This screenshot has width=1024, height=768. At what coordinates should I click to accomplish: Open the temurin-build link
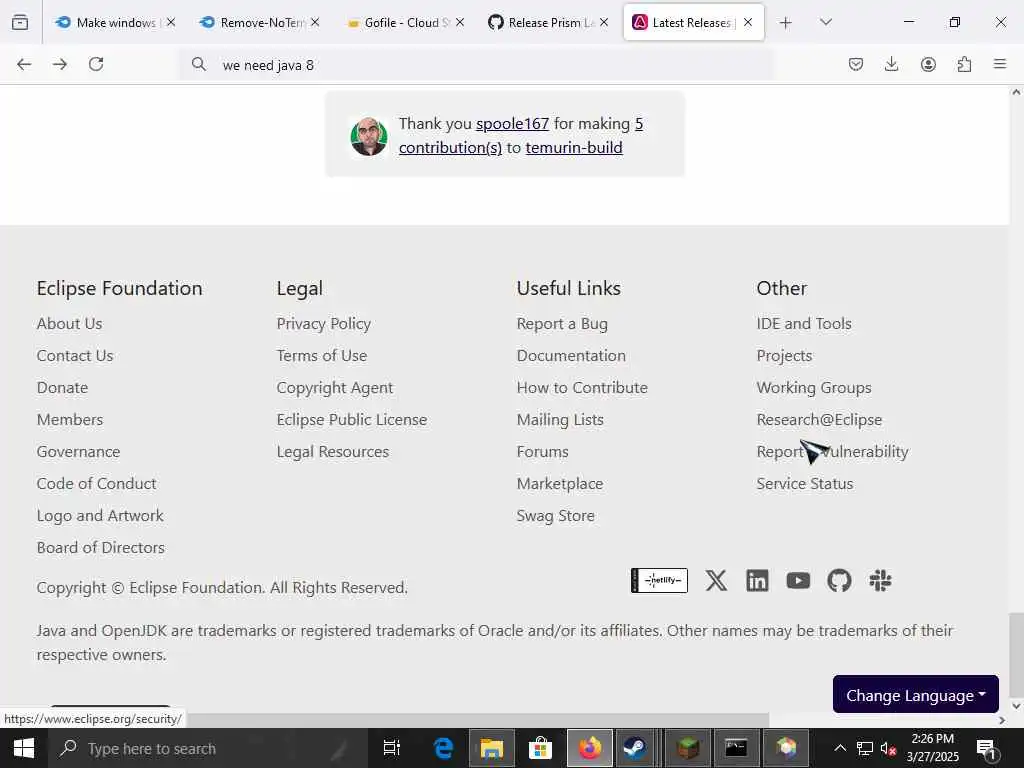tap(574, 148)
